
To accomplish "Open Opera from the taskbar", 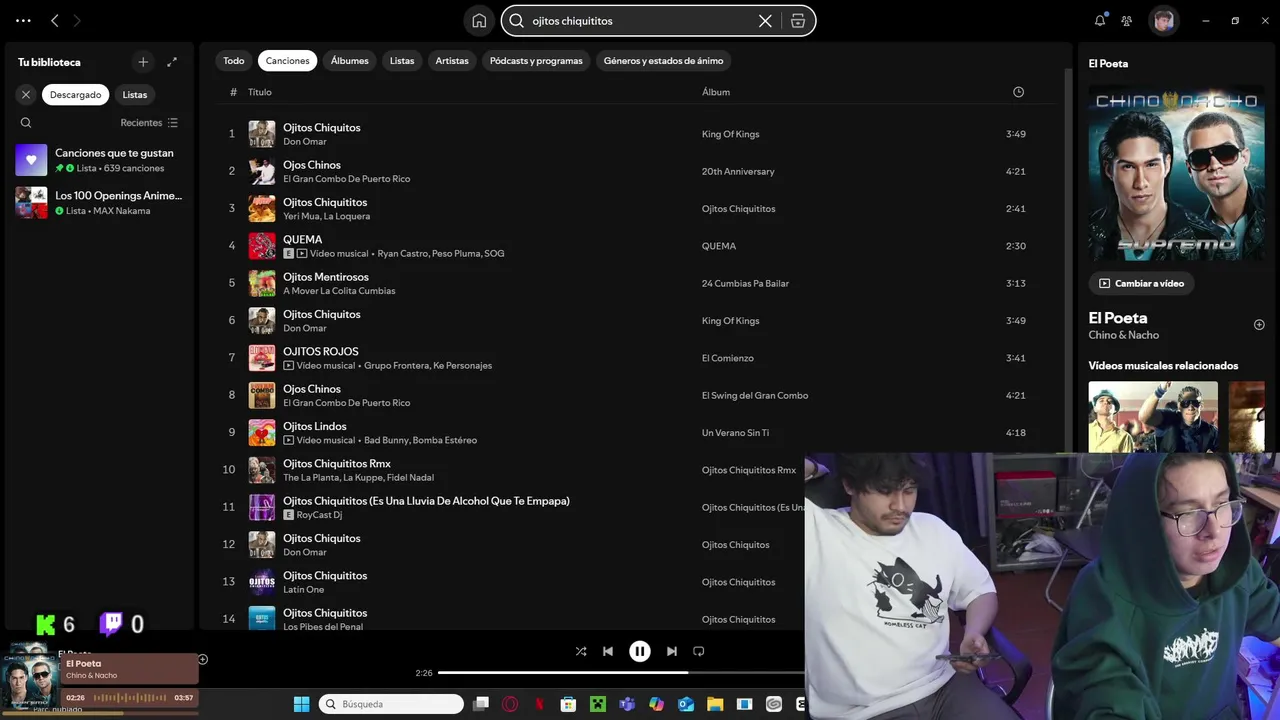I will tap(510, 704).
